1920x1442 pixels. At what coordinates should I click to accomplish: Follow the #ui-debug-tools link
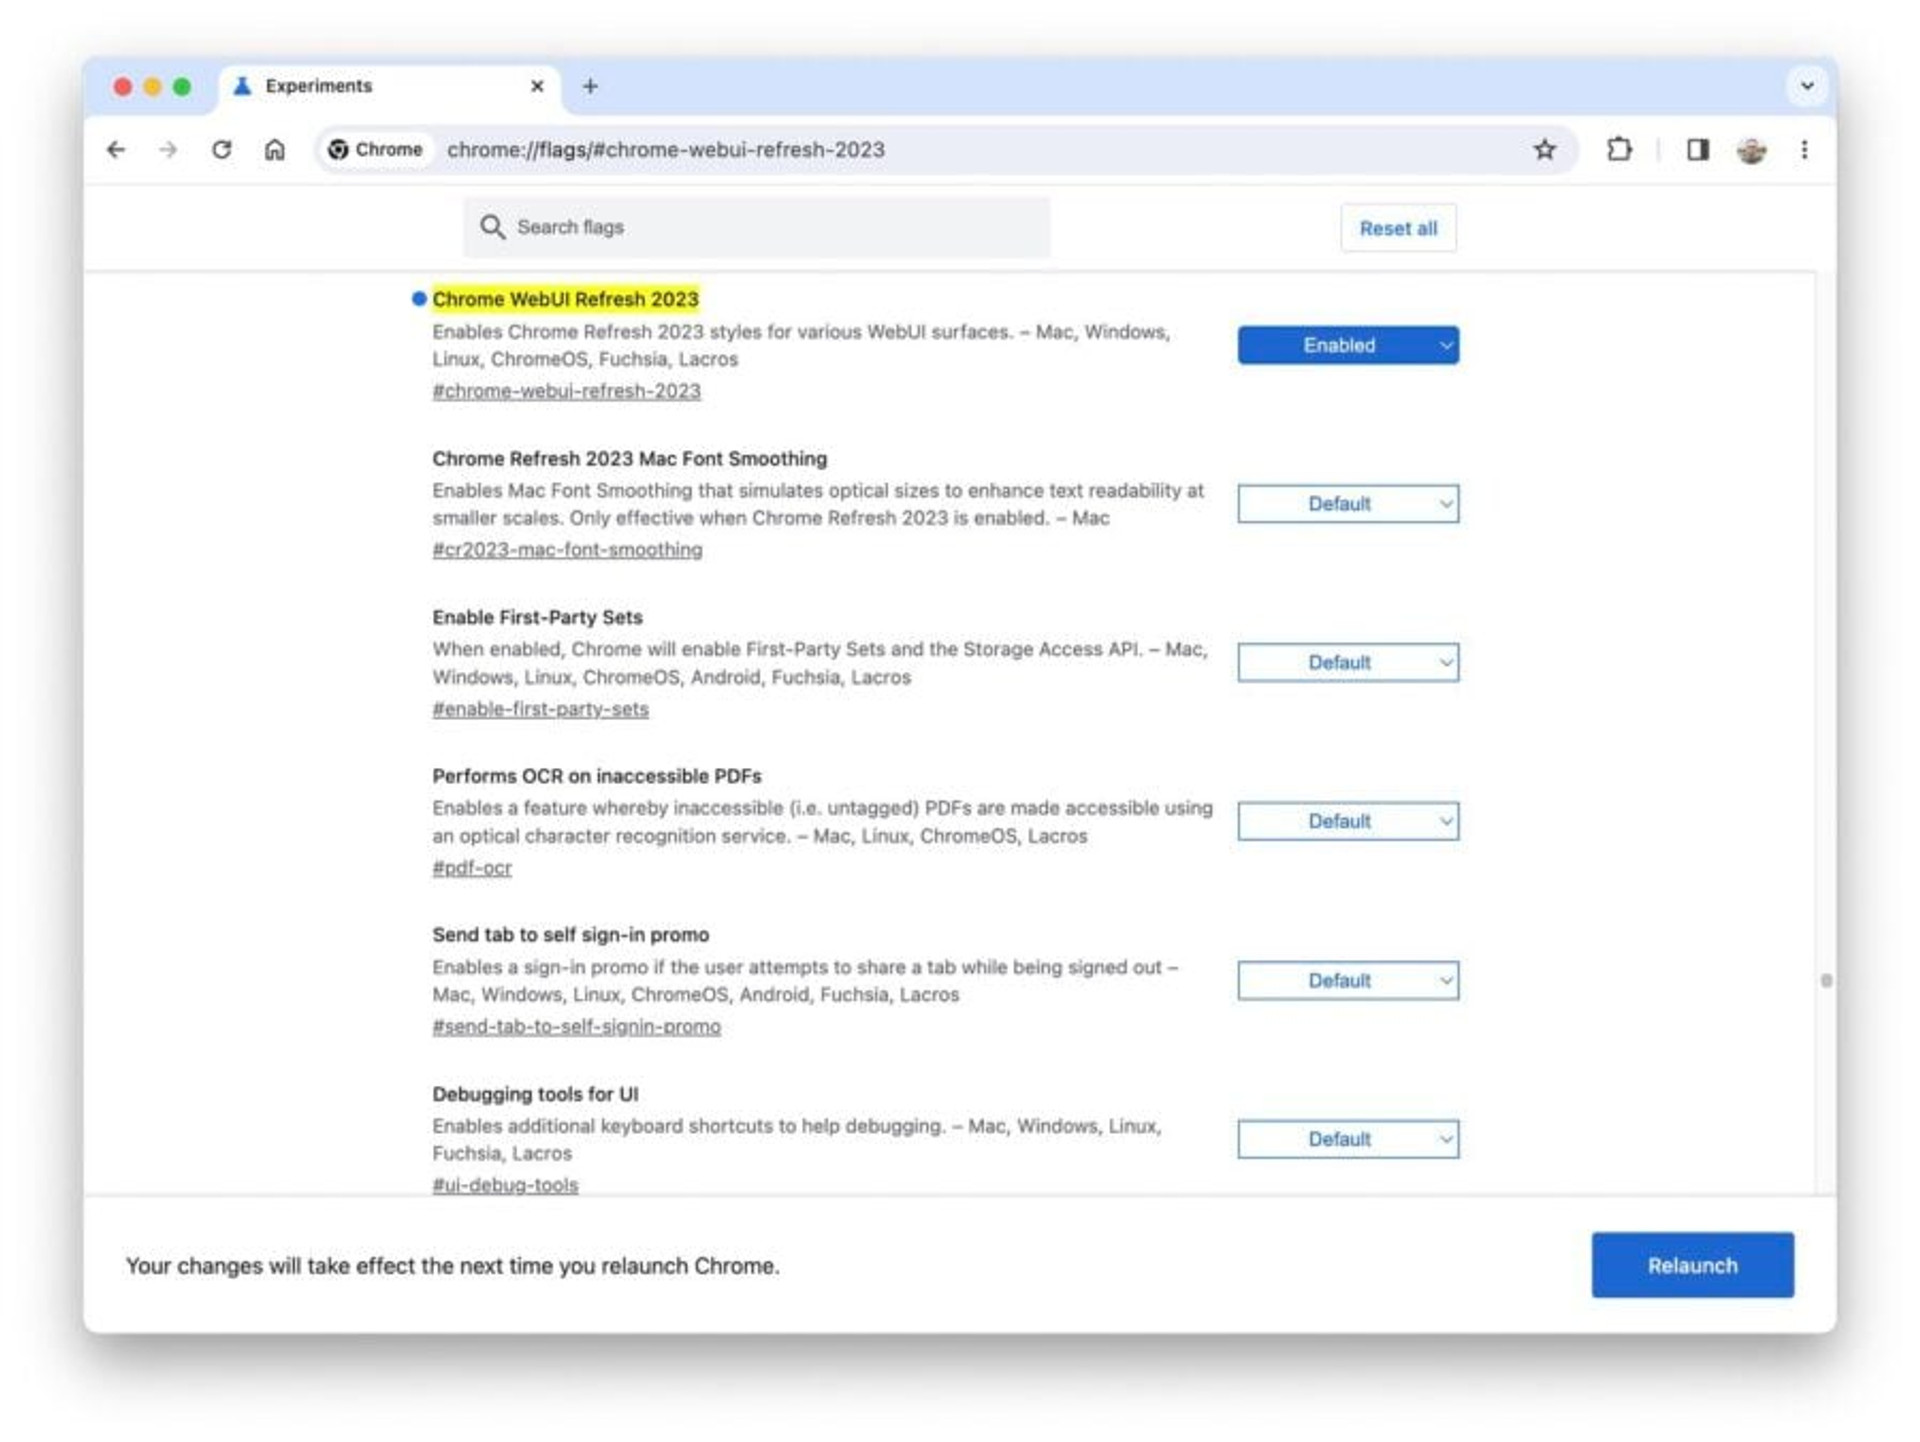(505, 1185)
